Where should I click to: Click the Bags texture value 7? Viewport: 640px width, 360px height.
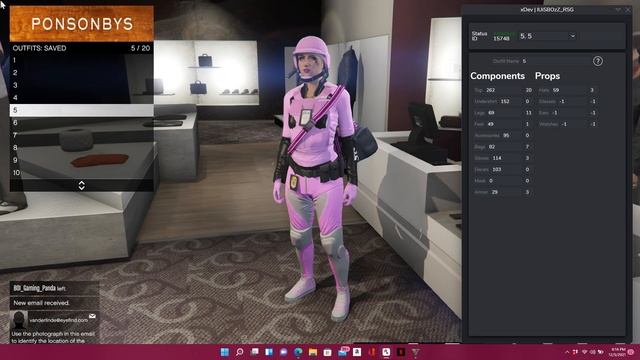pyautogui.click(x=528, y=147)
